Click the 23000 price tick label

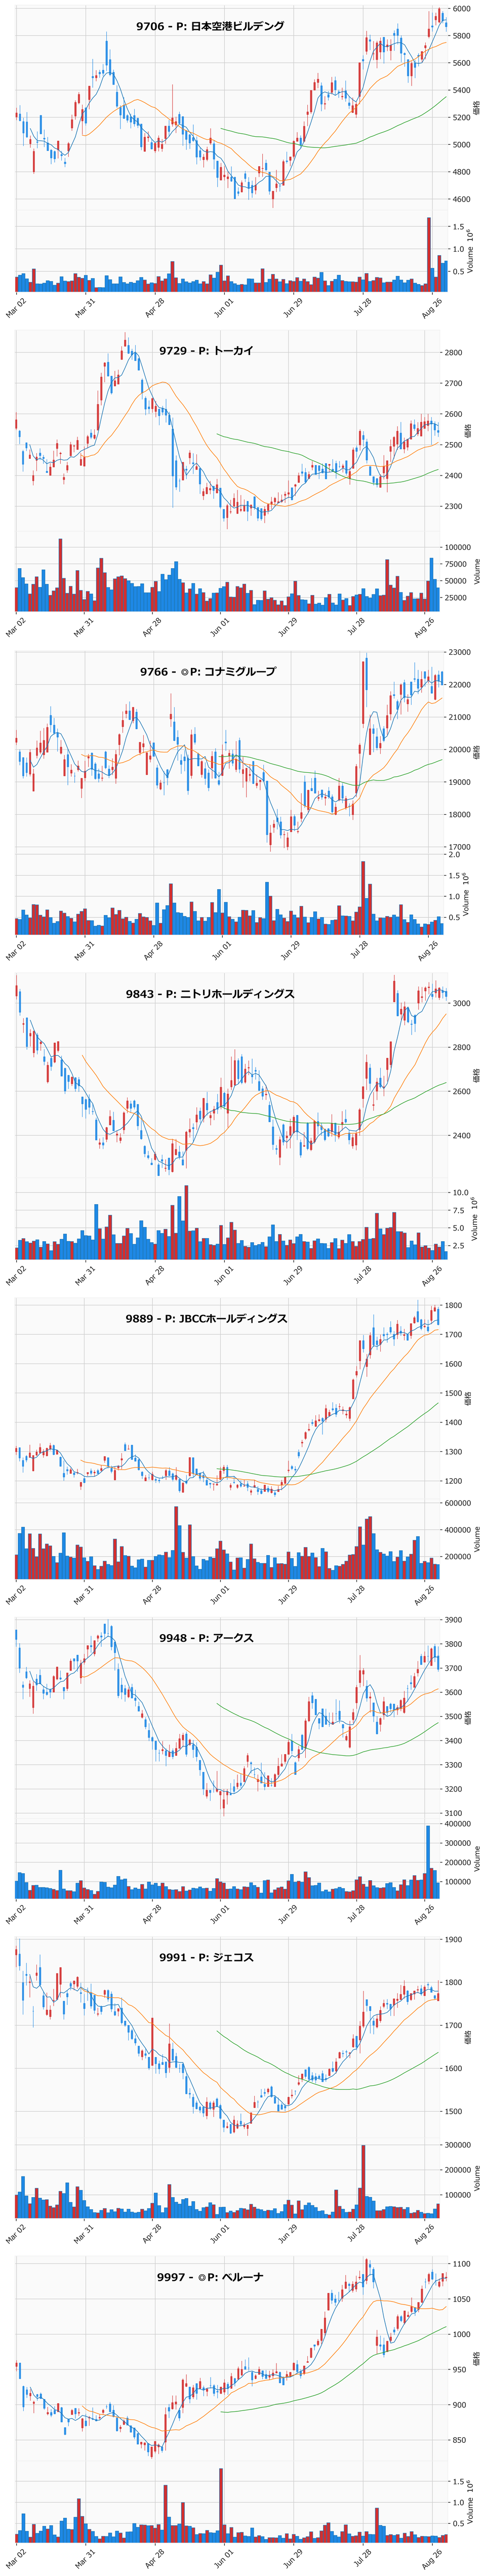(460, 653)
